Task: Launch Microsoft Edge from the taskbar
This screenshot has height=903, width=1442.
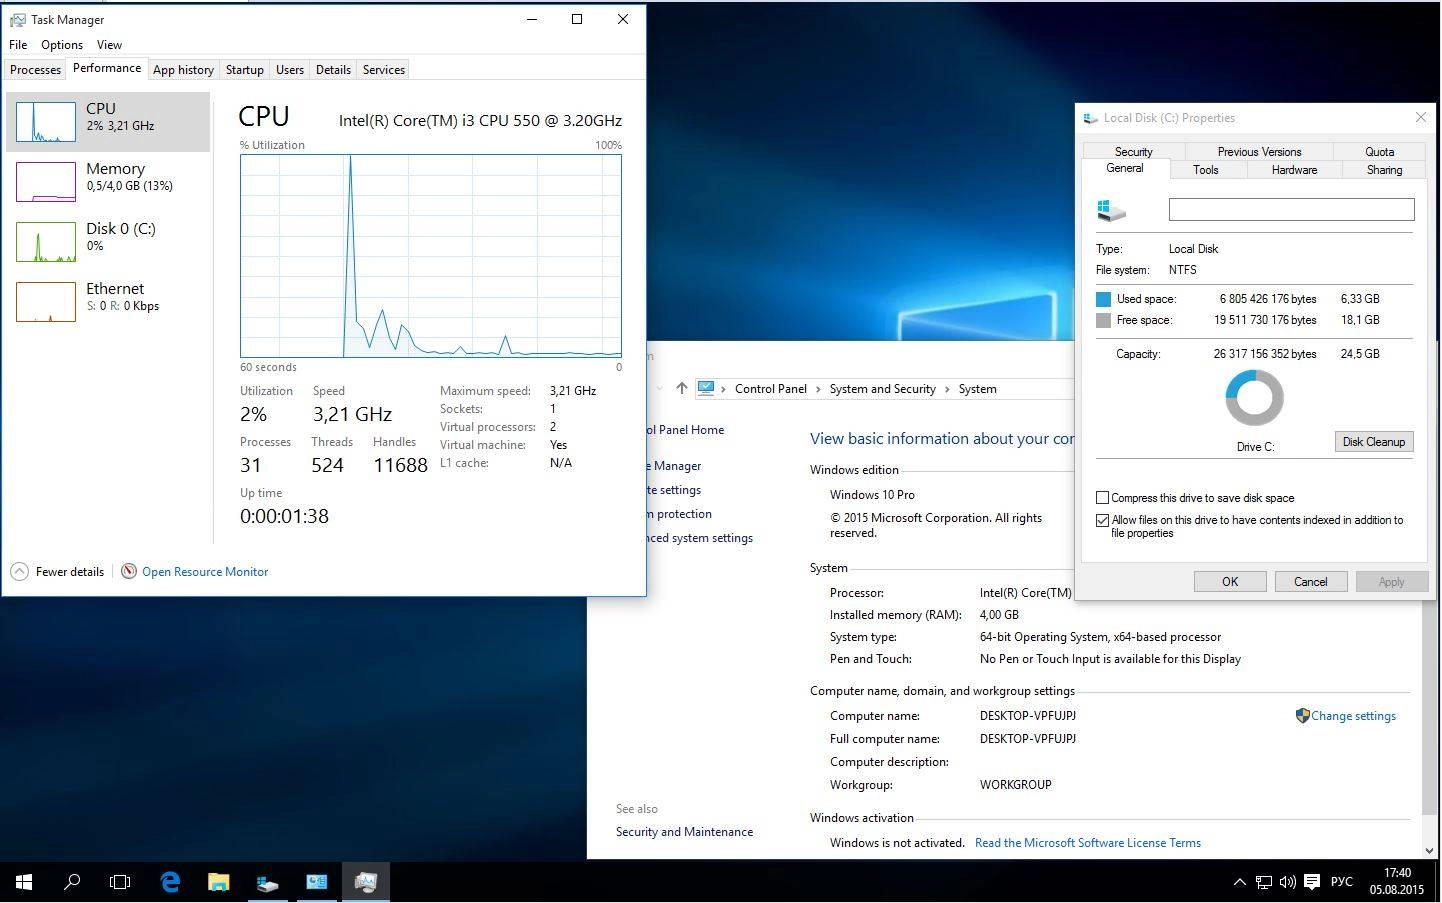Action: point(170,881)
